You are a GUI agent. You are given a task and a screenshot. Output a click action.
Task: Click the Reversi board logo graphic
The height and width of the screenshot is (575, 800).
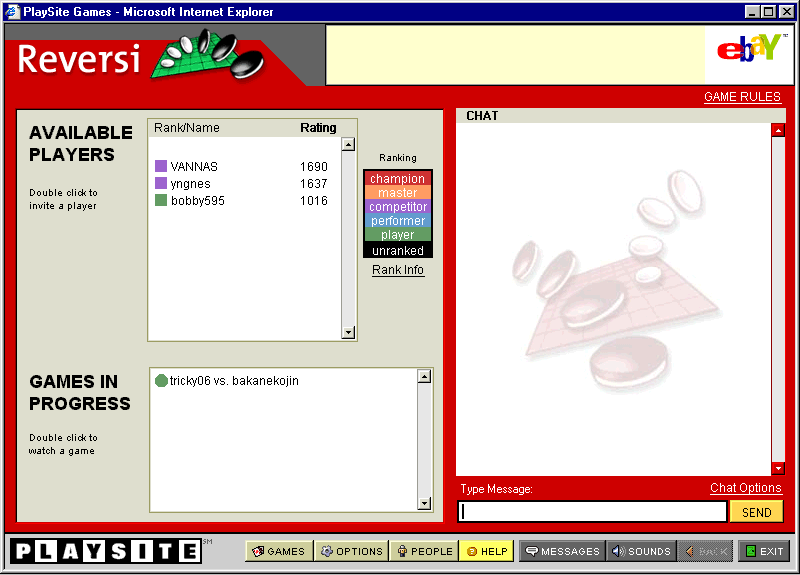208,55
